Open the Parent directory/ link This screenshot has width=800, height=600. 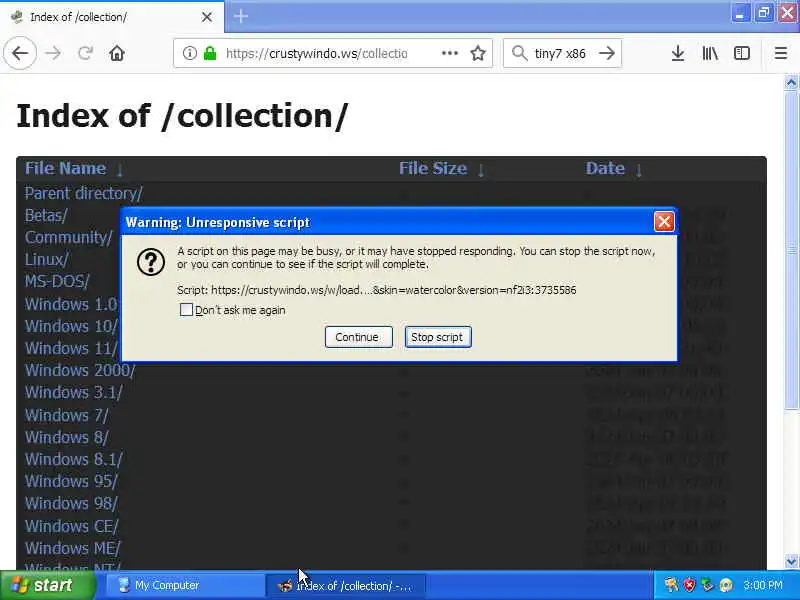pyautogui.click(x=84, y=193)
